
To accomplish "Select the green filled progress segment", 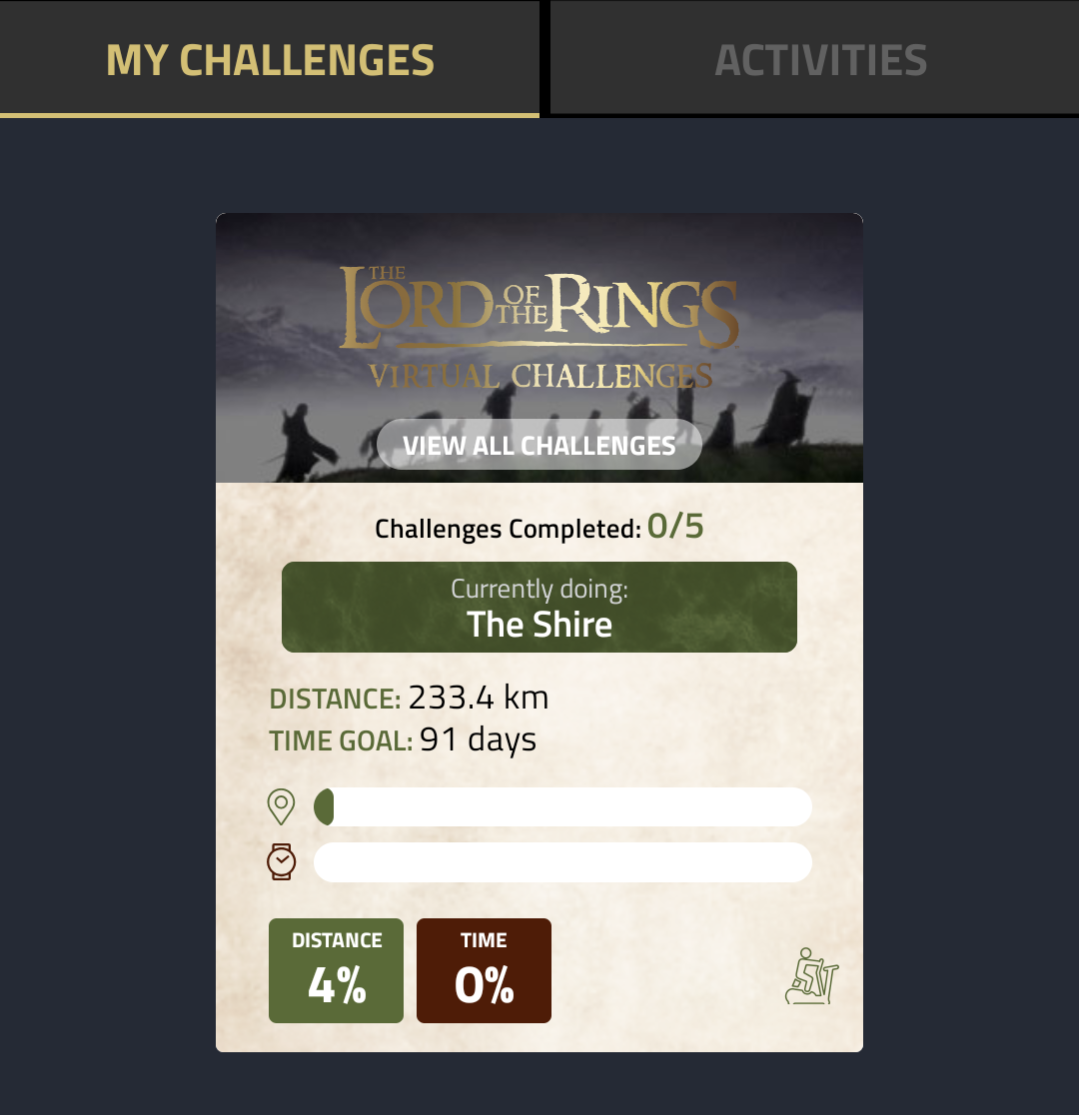I will coord(324,807).
